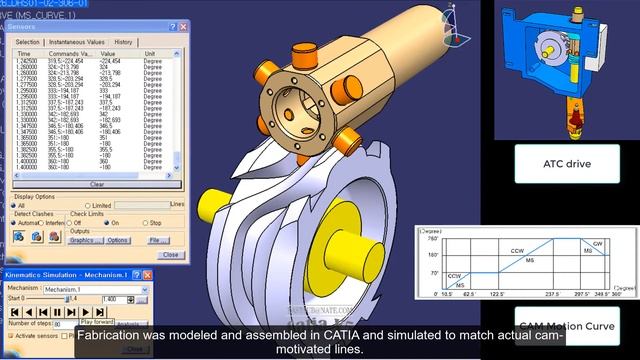Click Clear button under history table
Image resolution: width=640 pixels, height=360 pixels.
tap(97, 184)
